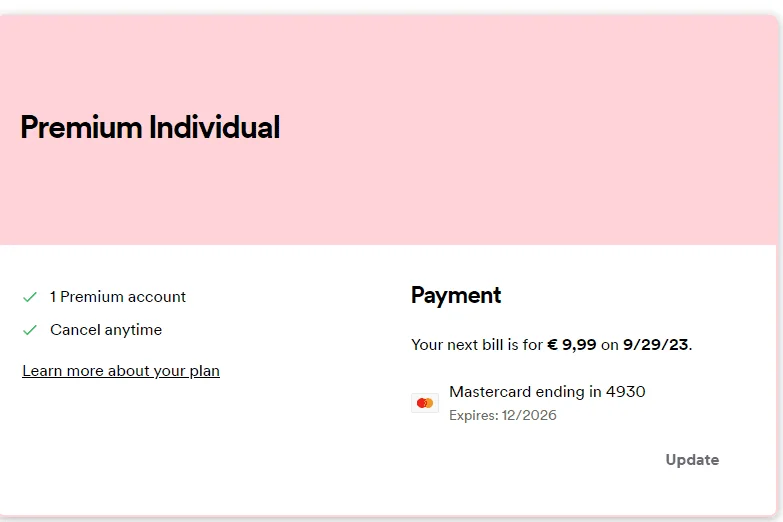The width and height of the screenshot is (783, 522).
Task: Click the green checkmark beside Cancel anytime
Action: click(x=30, y=330)
